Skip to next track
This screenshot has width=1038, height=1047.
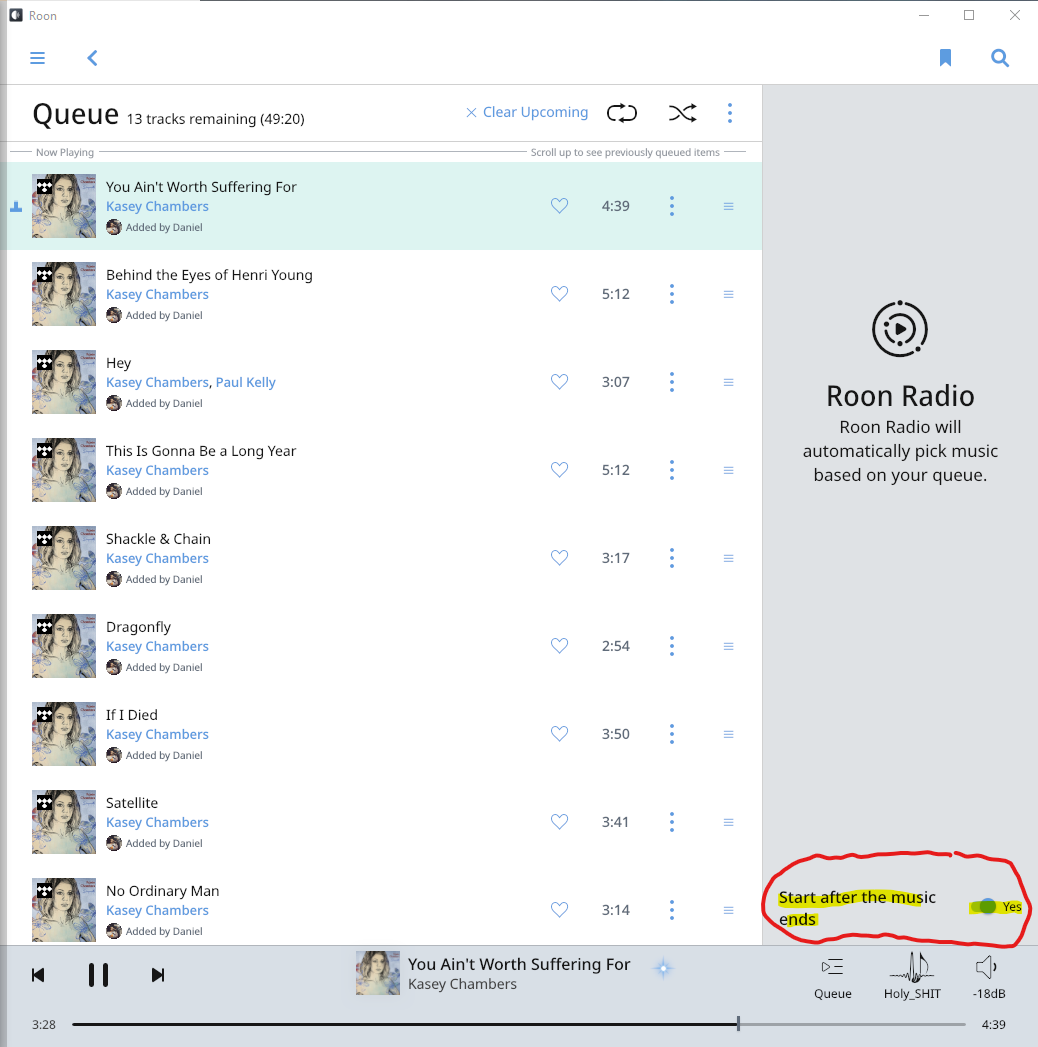[x=158, y=975]
